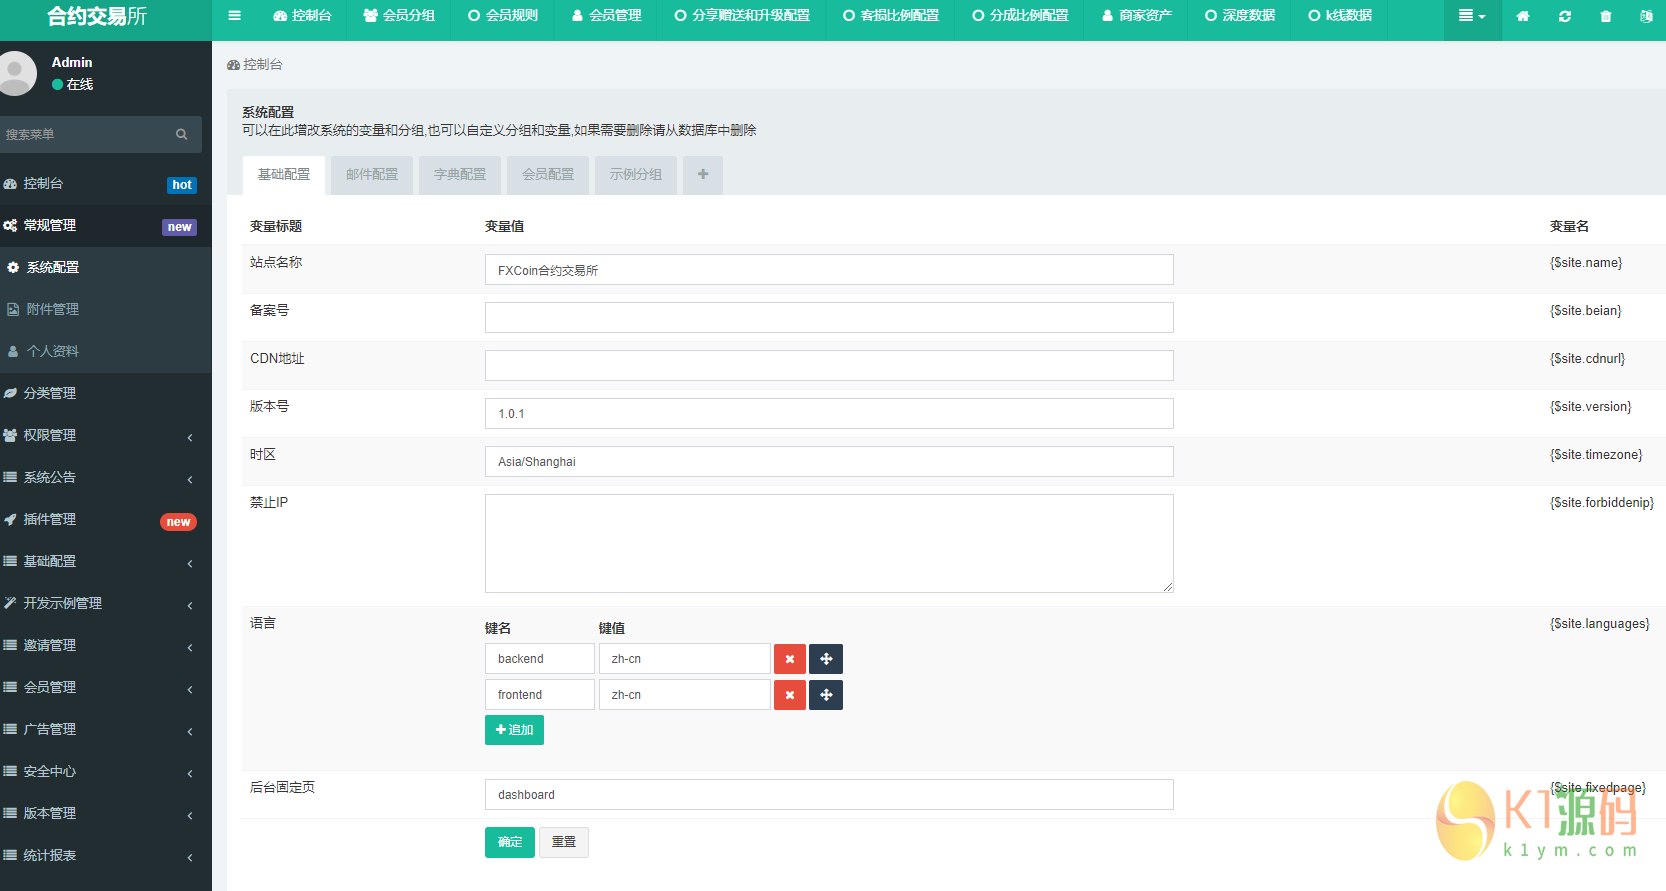Expand the 安全中心 menu chevron
This screenshot has width=1666, height=891.
click(190, 773)
